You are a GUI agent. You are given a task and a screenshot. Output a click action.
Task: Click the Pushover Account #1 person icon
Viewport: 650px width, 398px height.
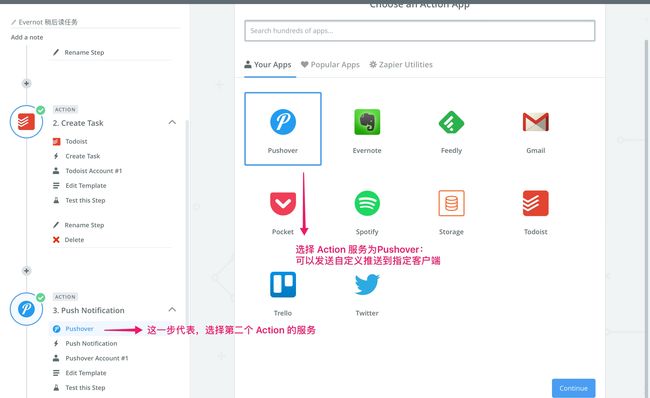(56, 358)
